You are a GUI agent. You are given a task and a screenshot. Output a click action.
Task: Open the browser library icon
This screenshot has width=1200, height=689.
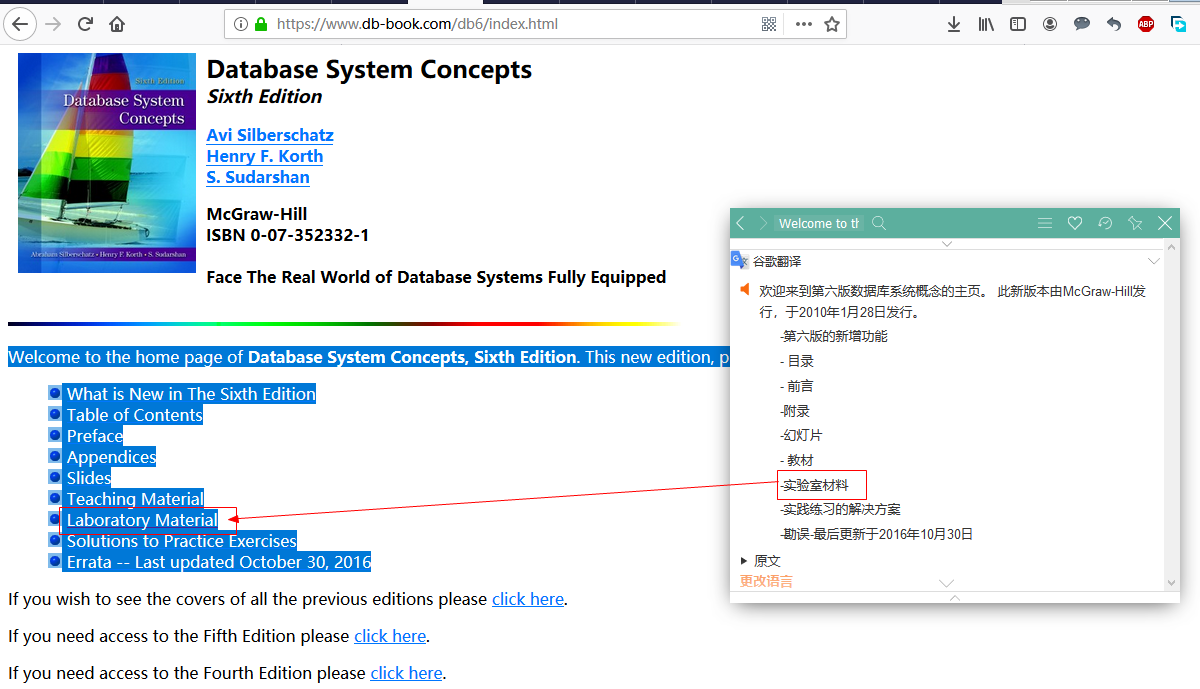coord(986,24)
